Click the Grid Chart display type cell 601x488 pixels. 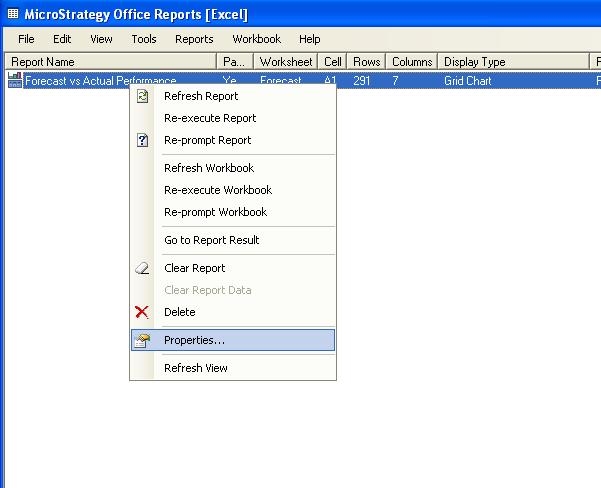point(468,81)
